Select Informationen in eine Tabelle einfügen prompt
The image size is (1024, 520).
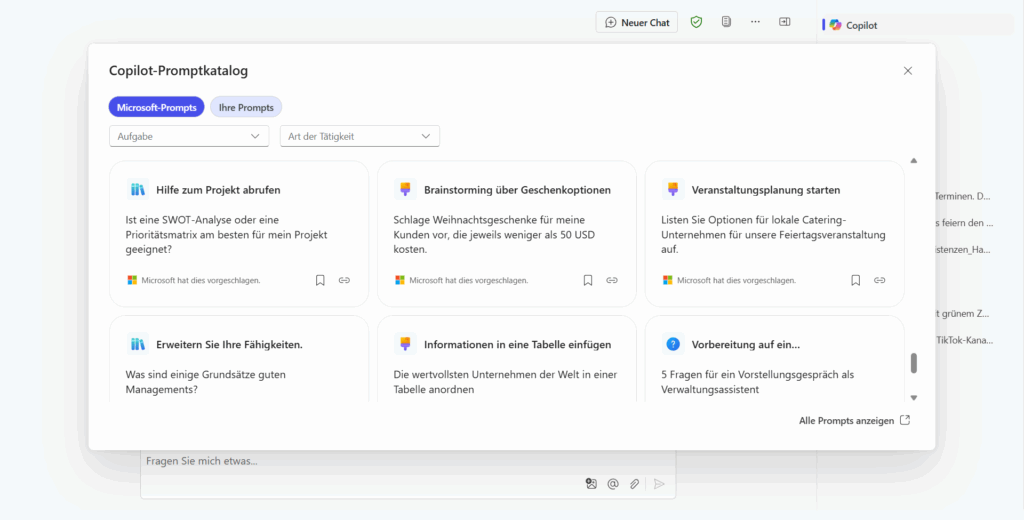pyautogui.click(x=507, y=359)
